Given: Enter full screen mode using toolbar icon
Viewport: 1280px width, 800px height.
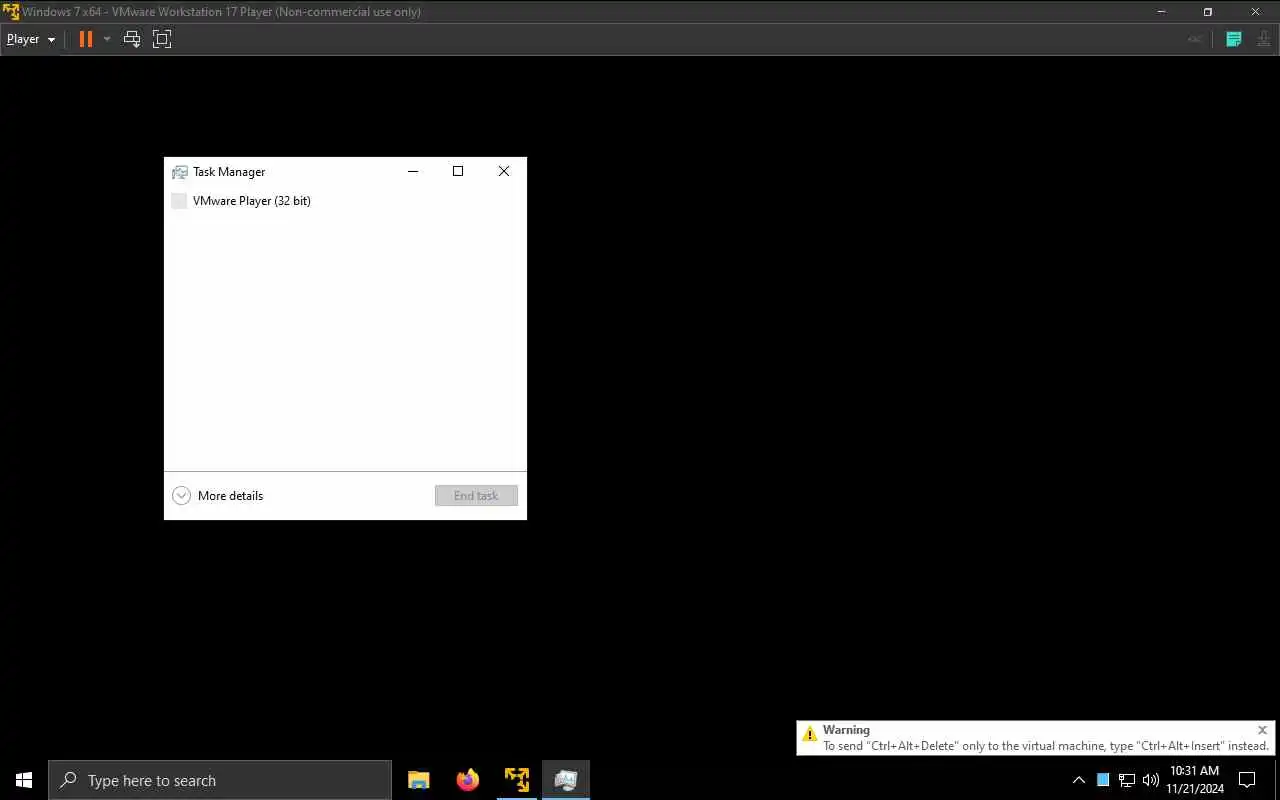Looking at the screenshot, I should point(162,39).
